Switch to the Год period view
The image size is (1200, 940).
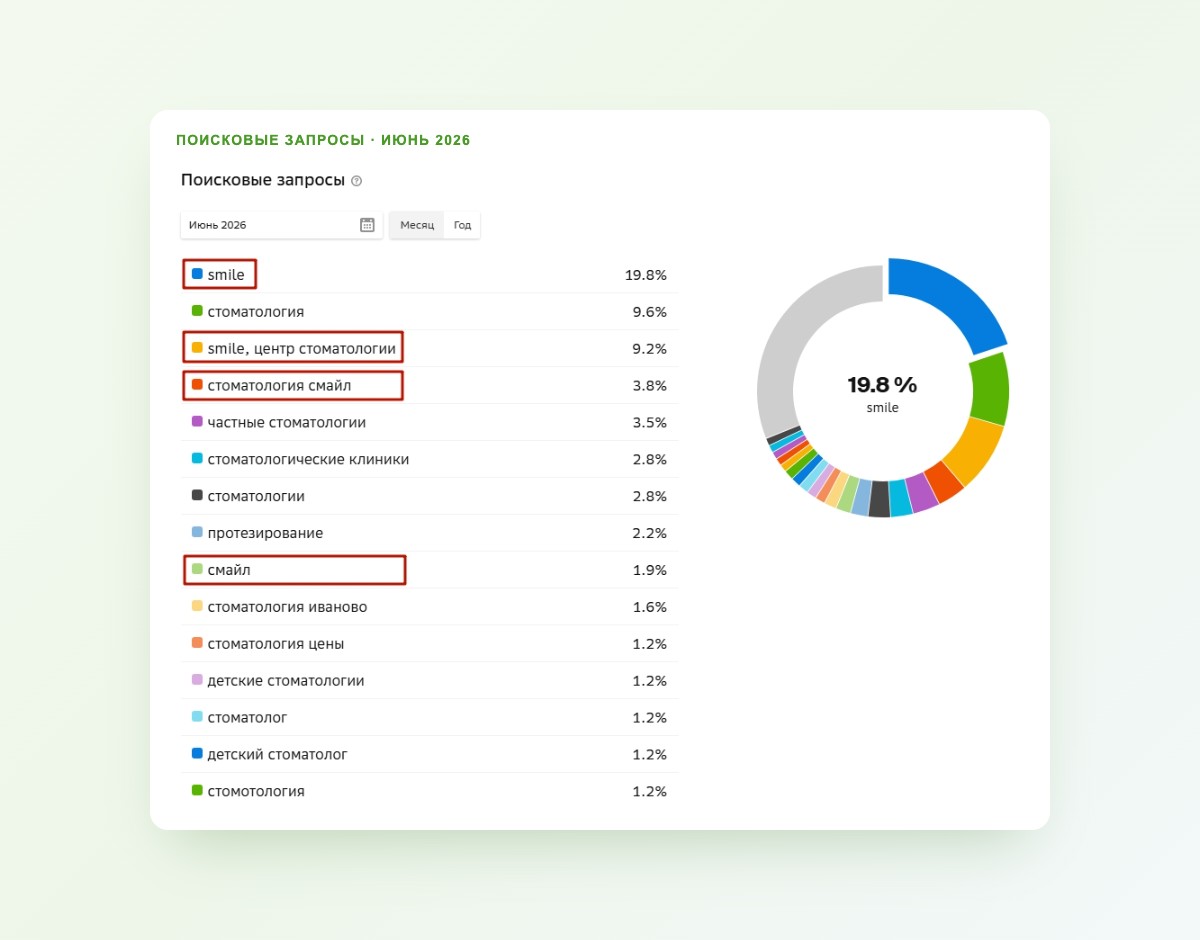pyautogui.click(x=462, y=225)
